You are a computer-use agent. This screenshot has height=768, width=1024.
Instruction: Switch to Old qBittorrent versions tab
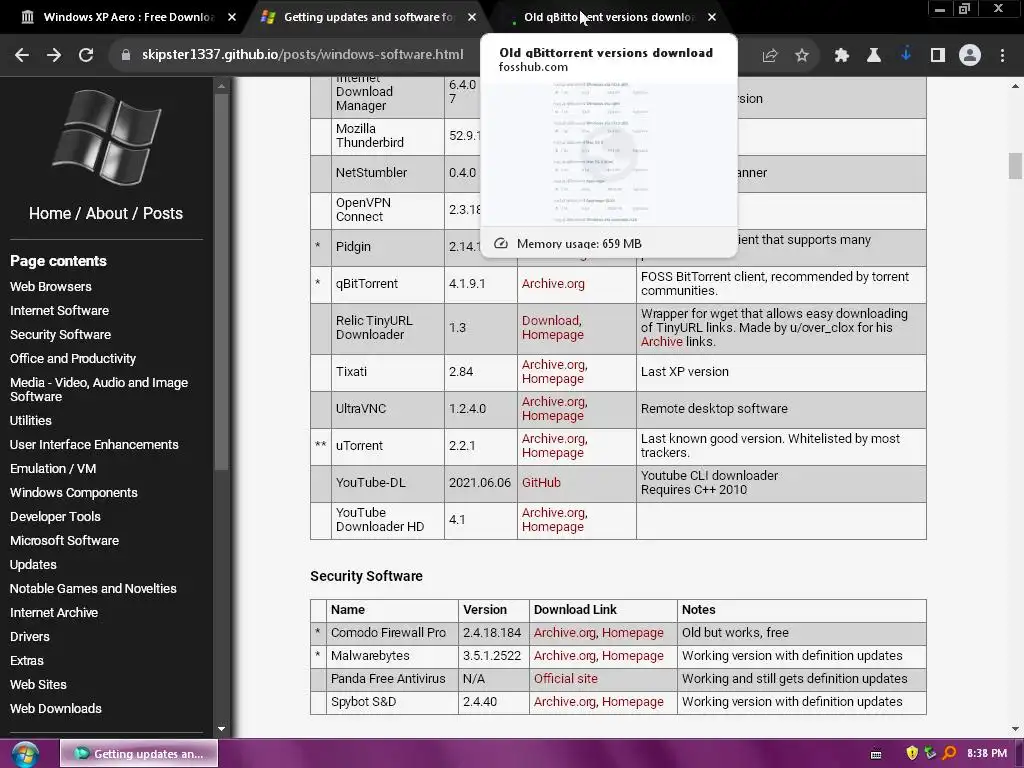click(x=607, y=17)
